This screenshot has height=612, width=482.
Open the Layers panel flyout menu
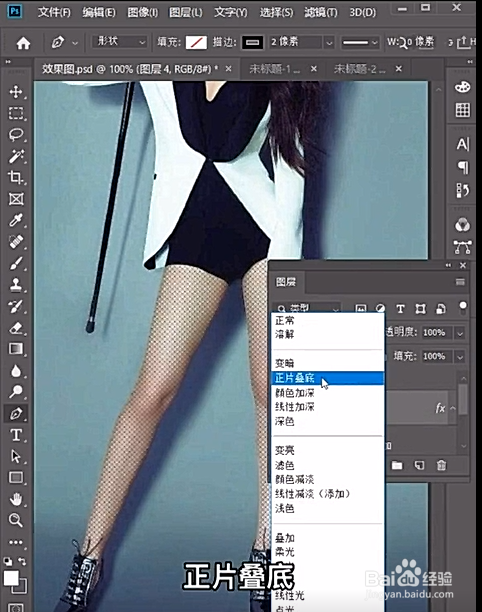tap(460, 281)
